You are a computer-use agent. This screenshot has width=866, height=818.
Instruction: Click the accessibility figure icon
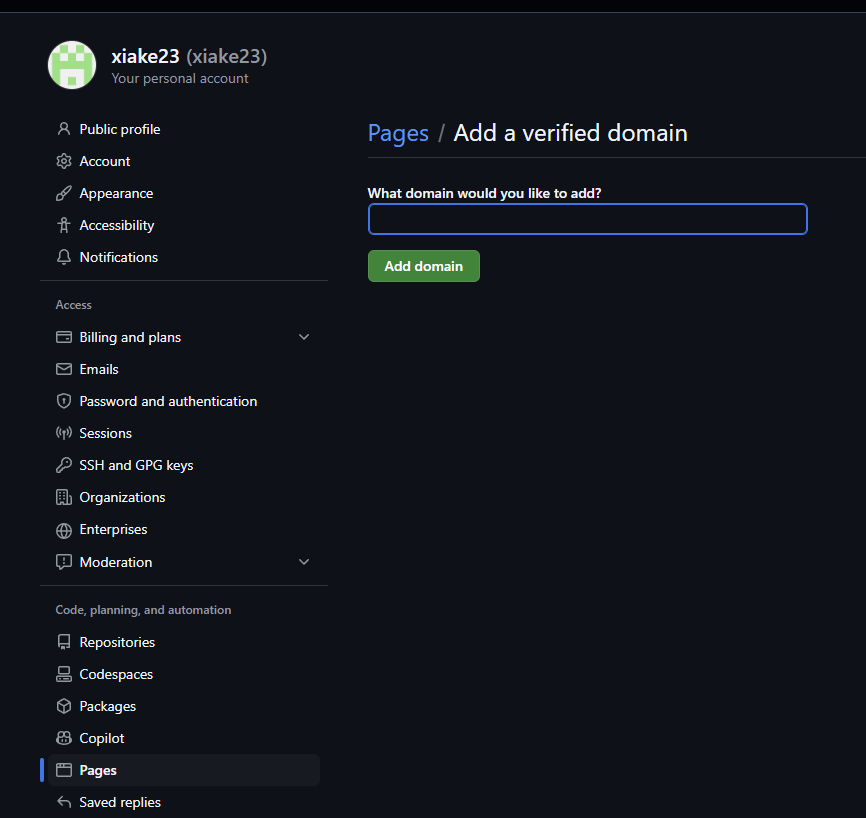64,225
